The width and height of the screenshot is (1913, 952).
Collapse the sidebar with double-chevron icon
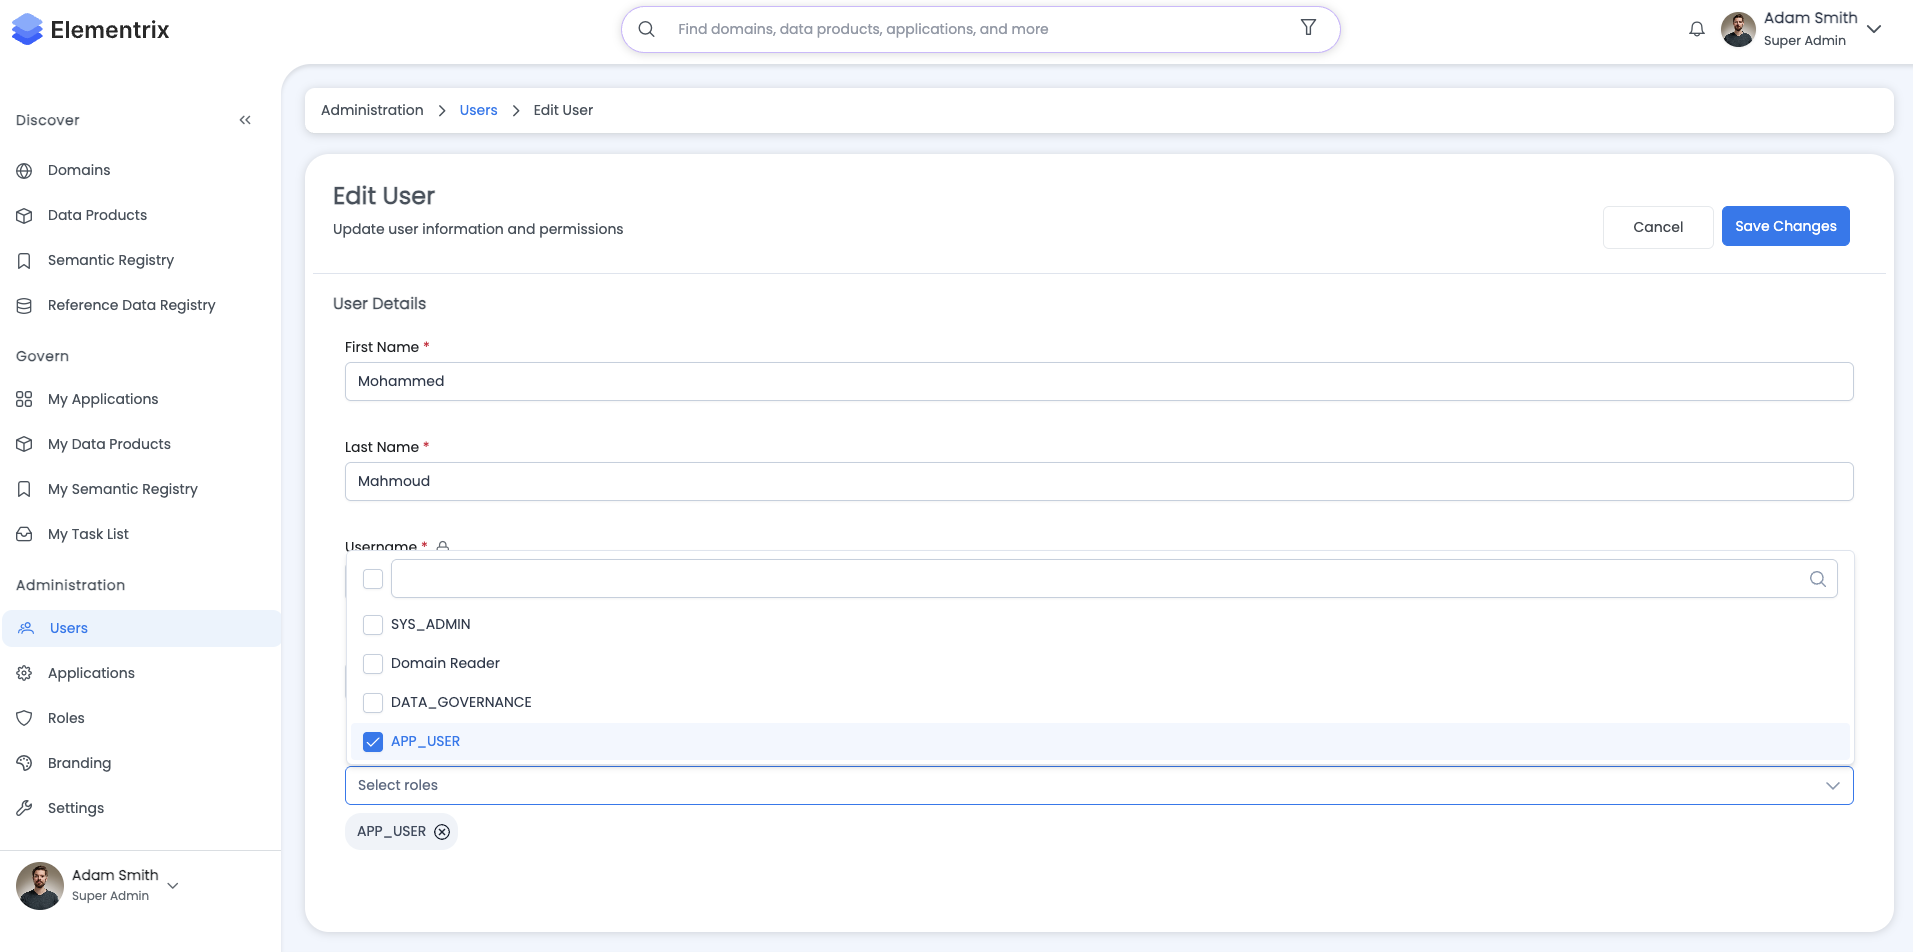(x=245, y=120)
